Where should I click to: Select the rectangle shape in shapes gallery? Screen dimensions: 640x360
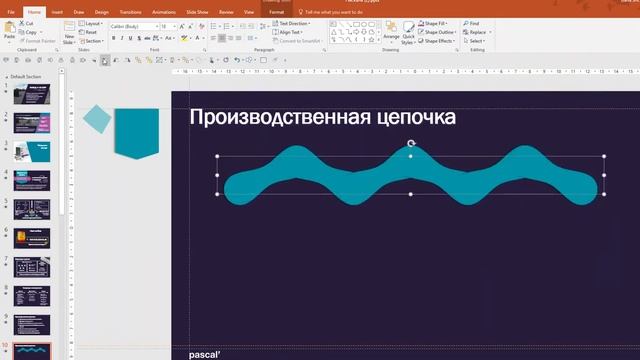[356, 24]
